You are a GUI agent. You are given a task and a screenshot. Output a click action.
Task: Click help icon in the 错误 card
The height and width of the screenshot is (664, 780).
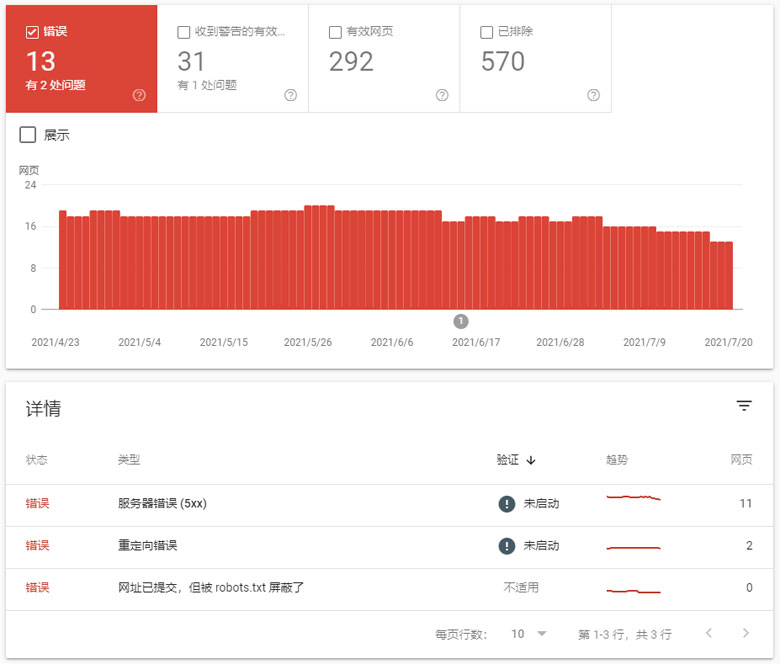(x=139, y=96)
